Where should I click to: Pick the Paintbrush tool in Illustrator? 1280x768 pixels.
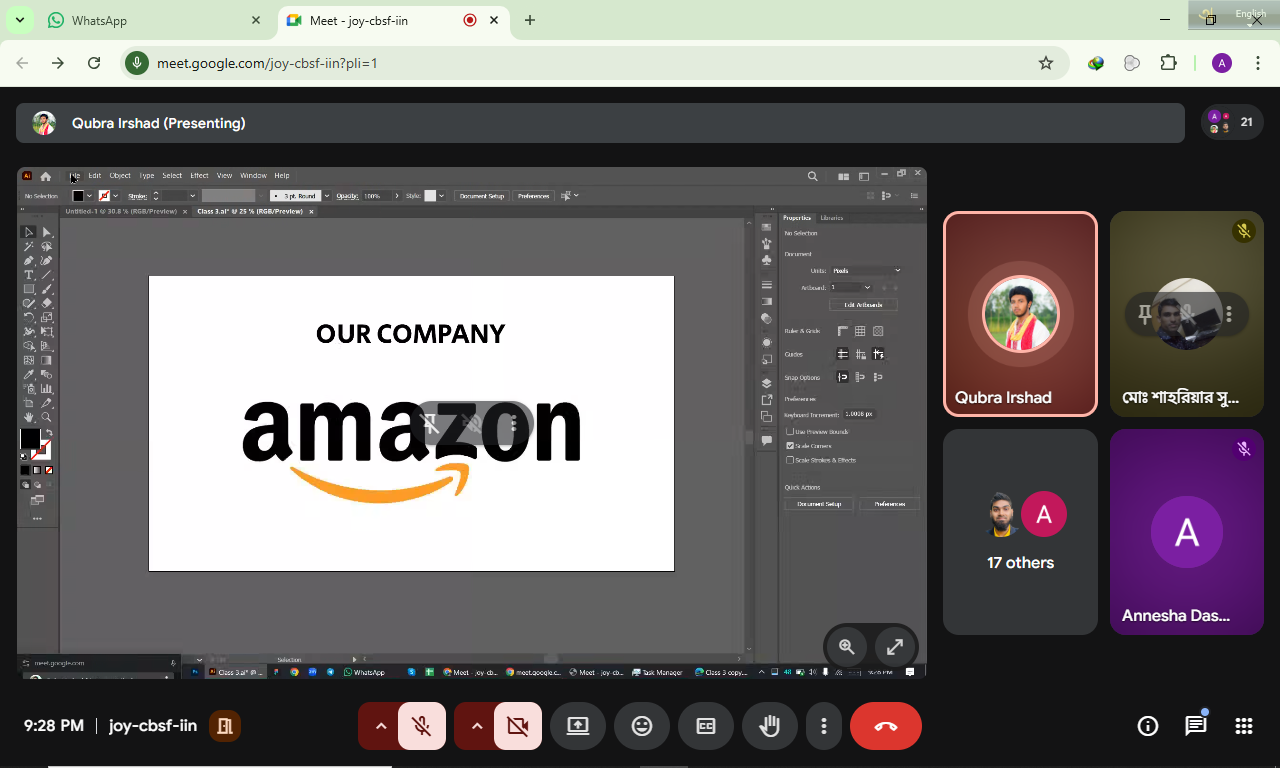click(46, 289)
